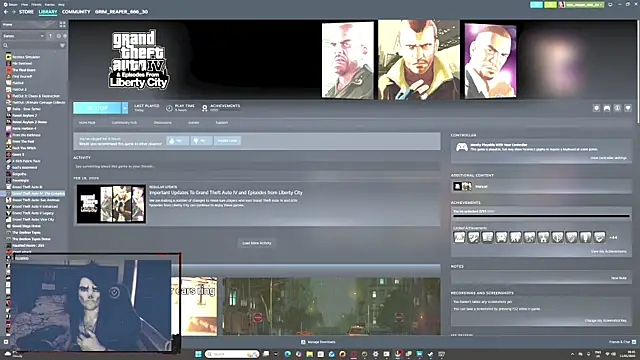Click the Maybe Later button
Screen dimensions: 640x360
(x=227, y=141)
